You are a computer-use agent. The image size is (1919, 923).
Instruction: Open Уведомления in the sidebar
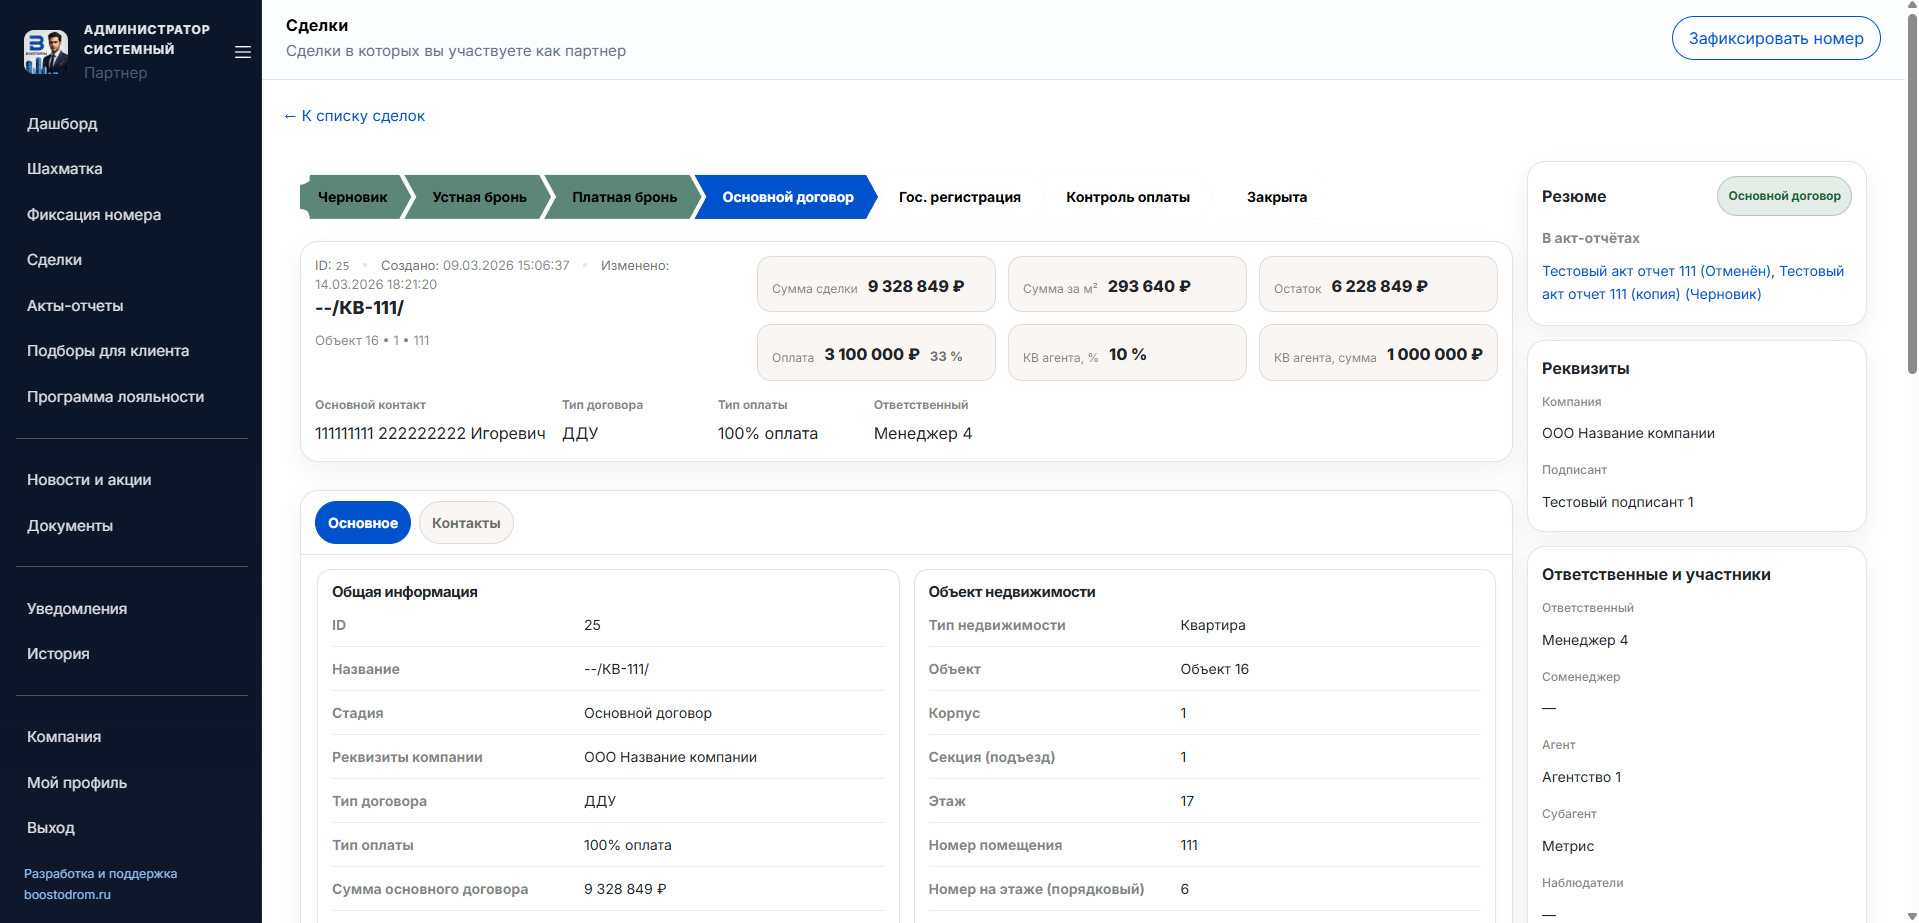click(77, 609)
